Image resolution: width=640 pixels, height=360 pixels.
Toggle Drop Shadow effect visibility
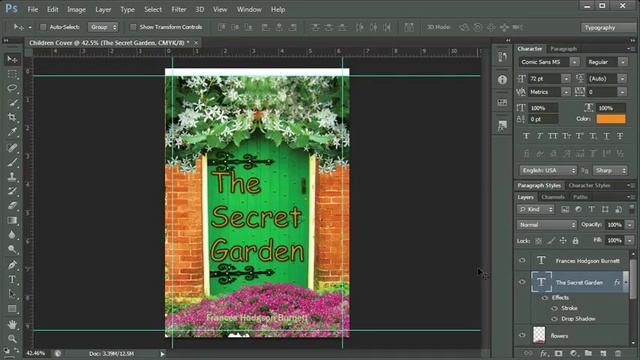coord(554,319)
